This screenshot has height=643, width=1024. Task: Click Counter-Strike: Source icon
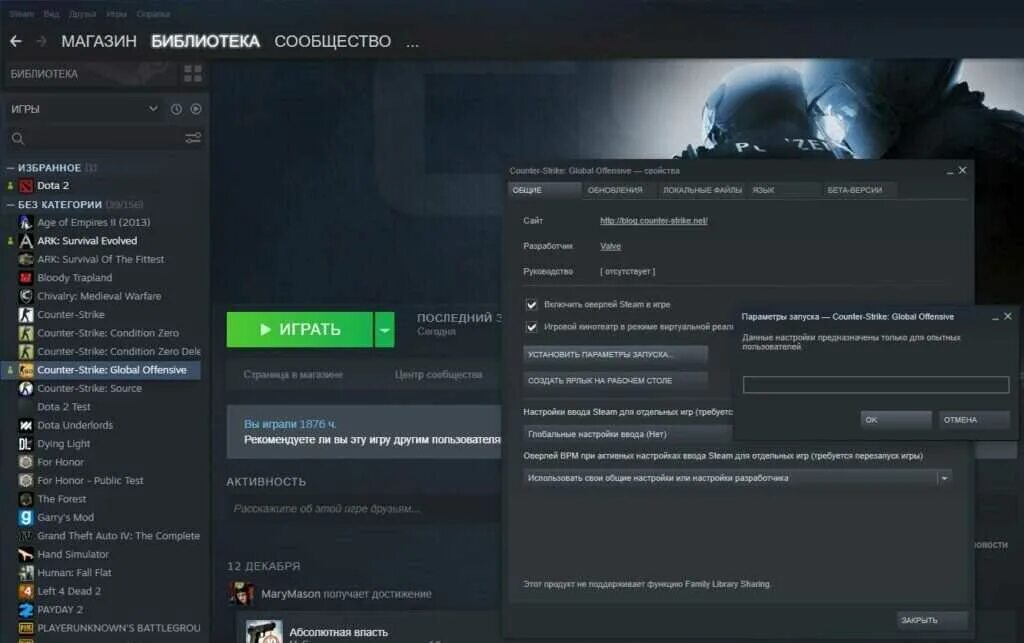(x=25, y=388)
